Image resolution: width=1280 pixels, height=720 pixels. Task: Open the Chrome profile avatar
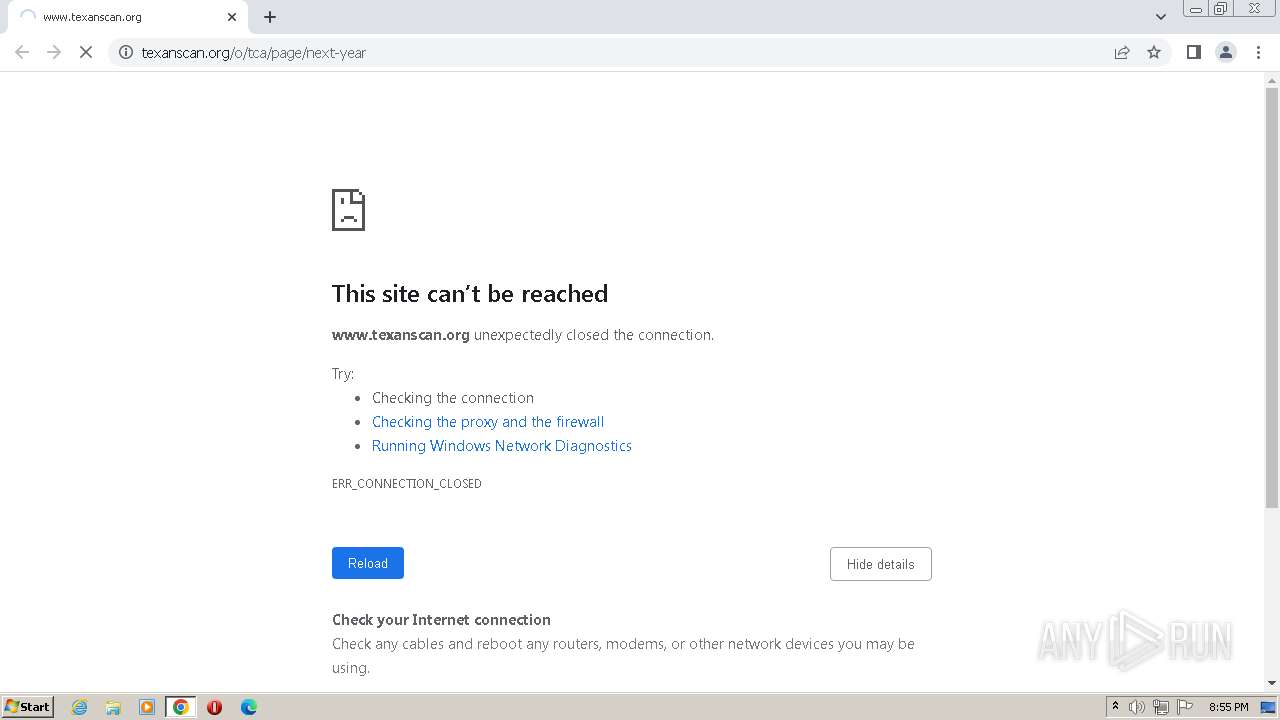pyautogui.click(x=1225, y=53)
